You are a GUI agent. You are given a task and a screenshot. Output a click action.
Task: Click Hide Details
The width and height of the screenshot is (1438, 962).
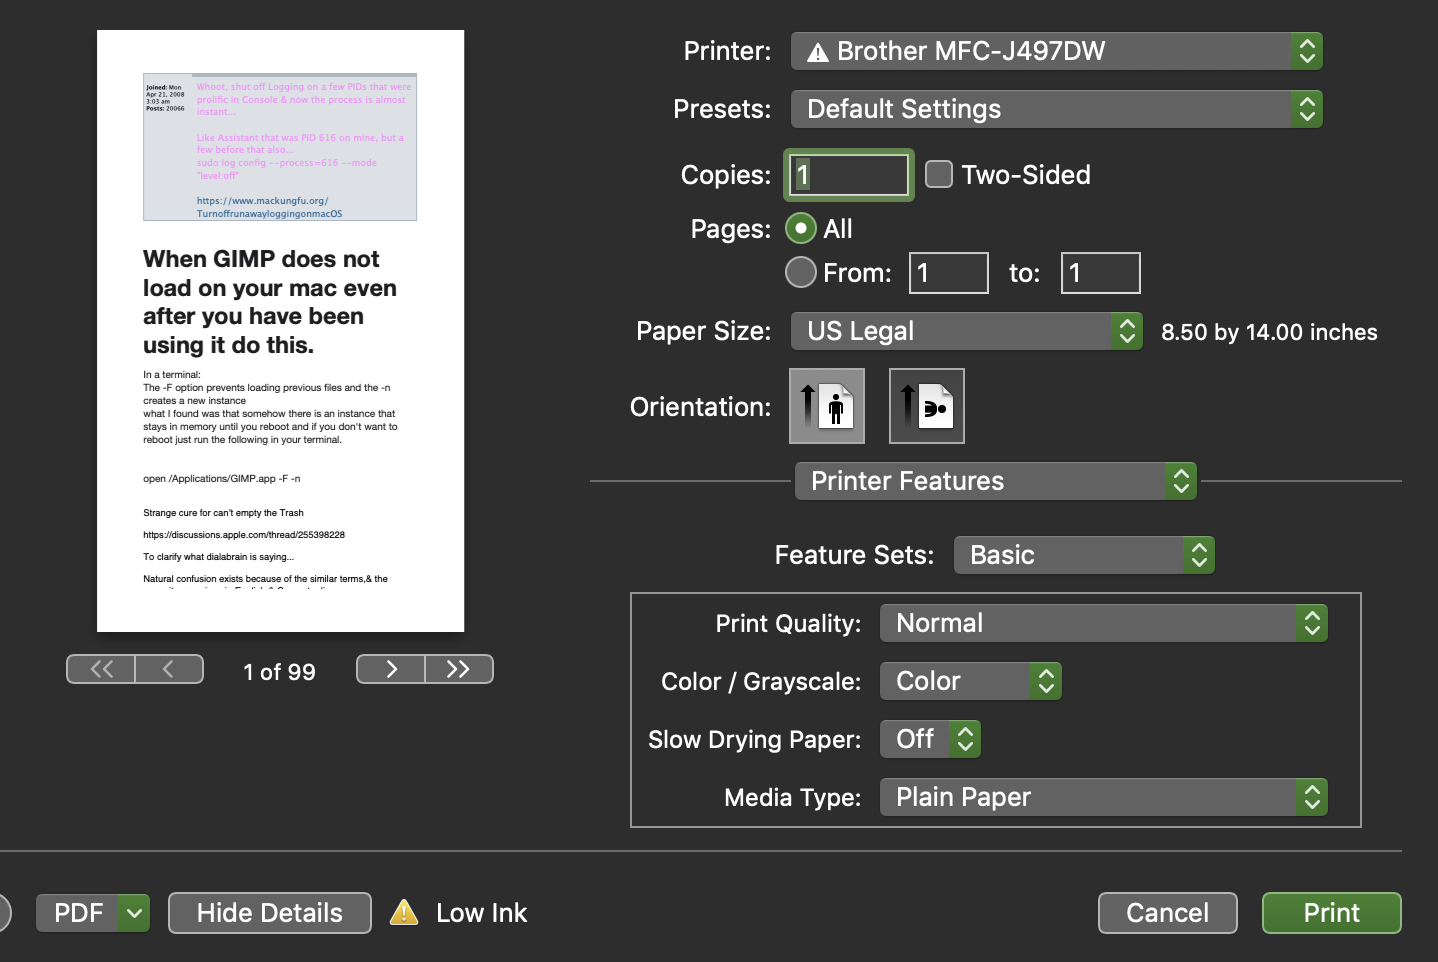point(269,912)
